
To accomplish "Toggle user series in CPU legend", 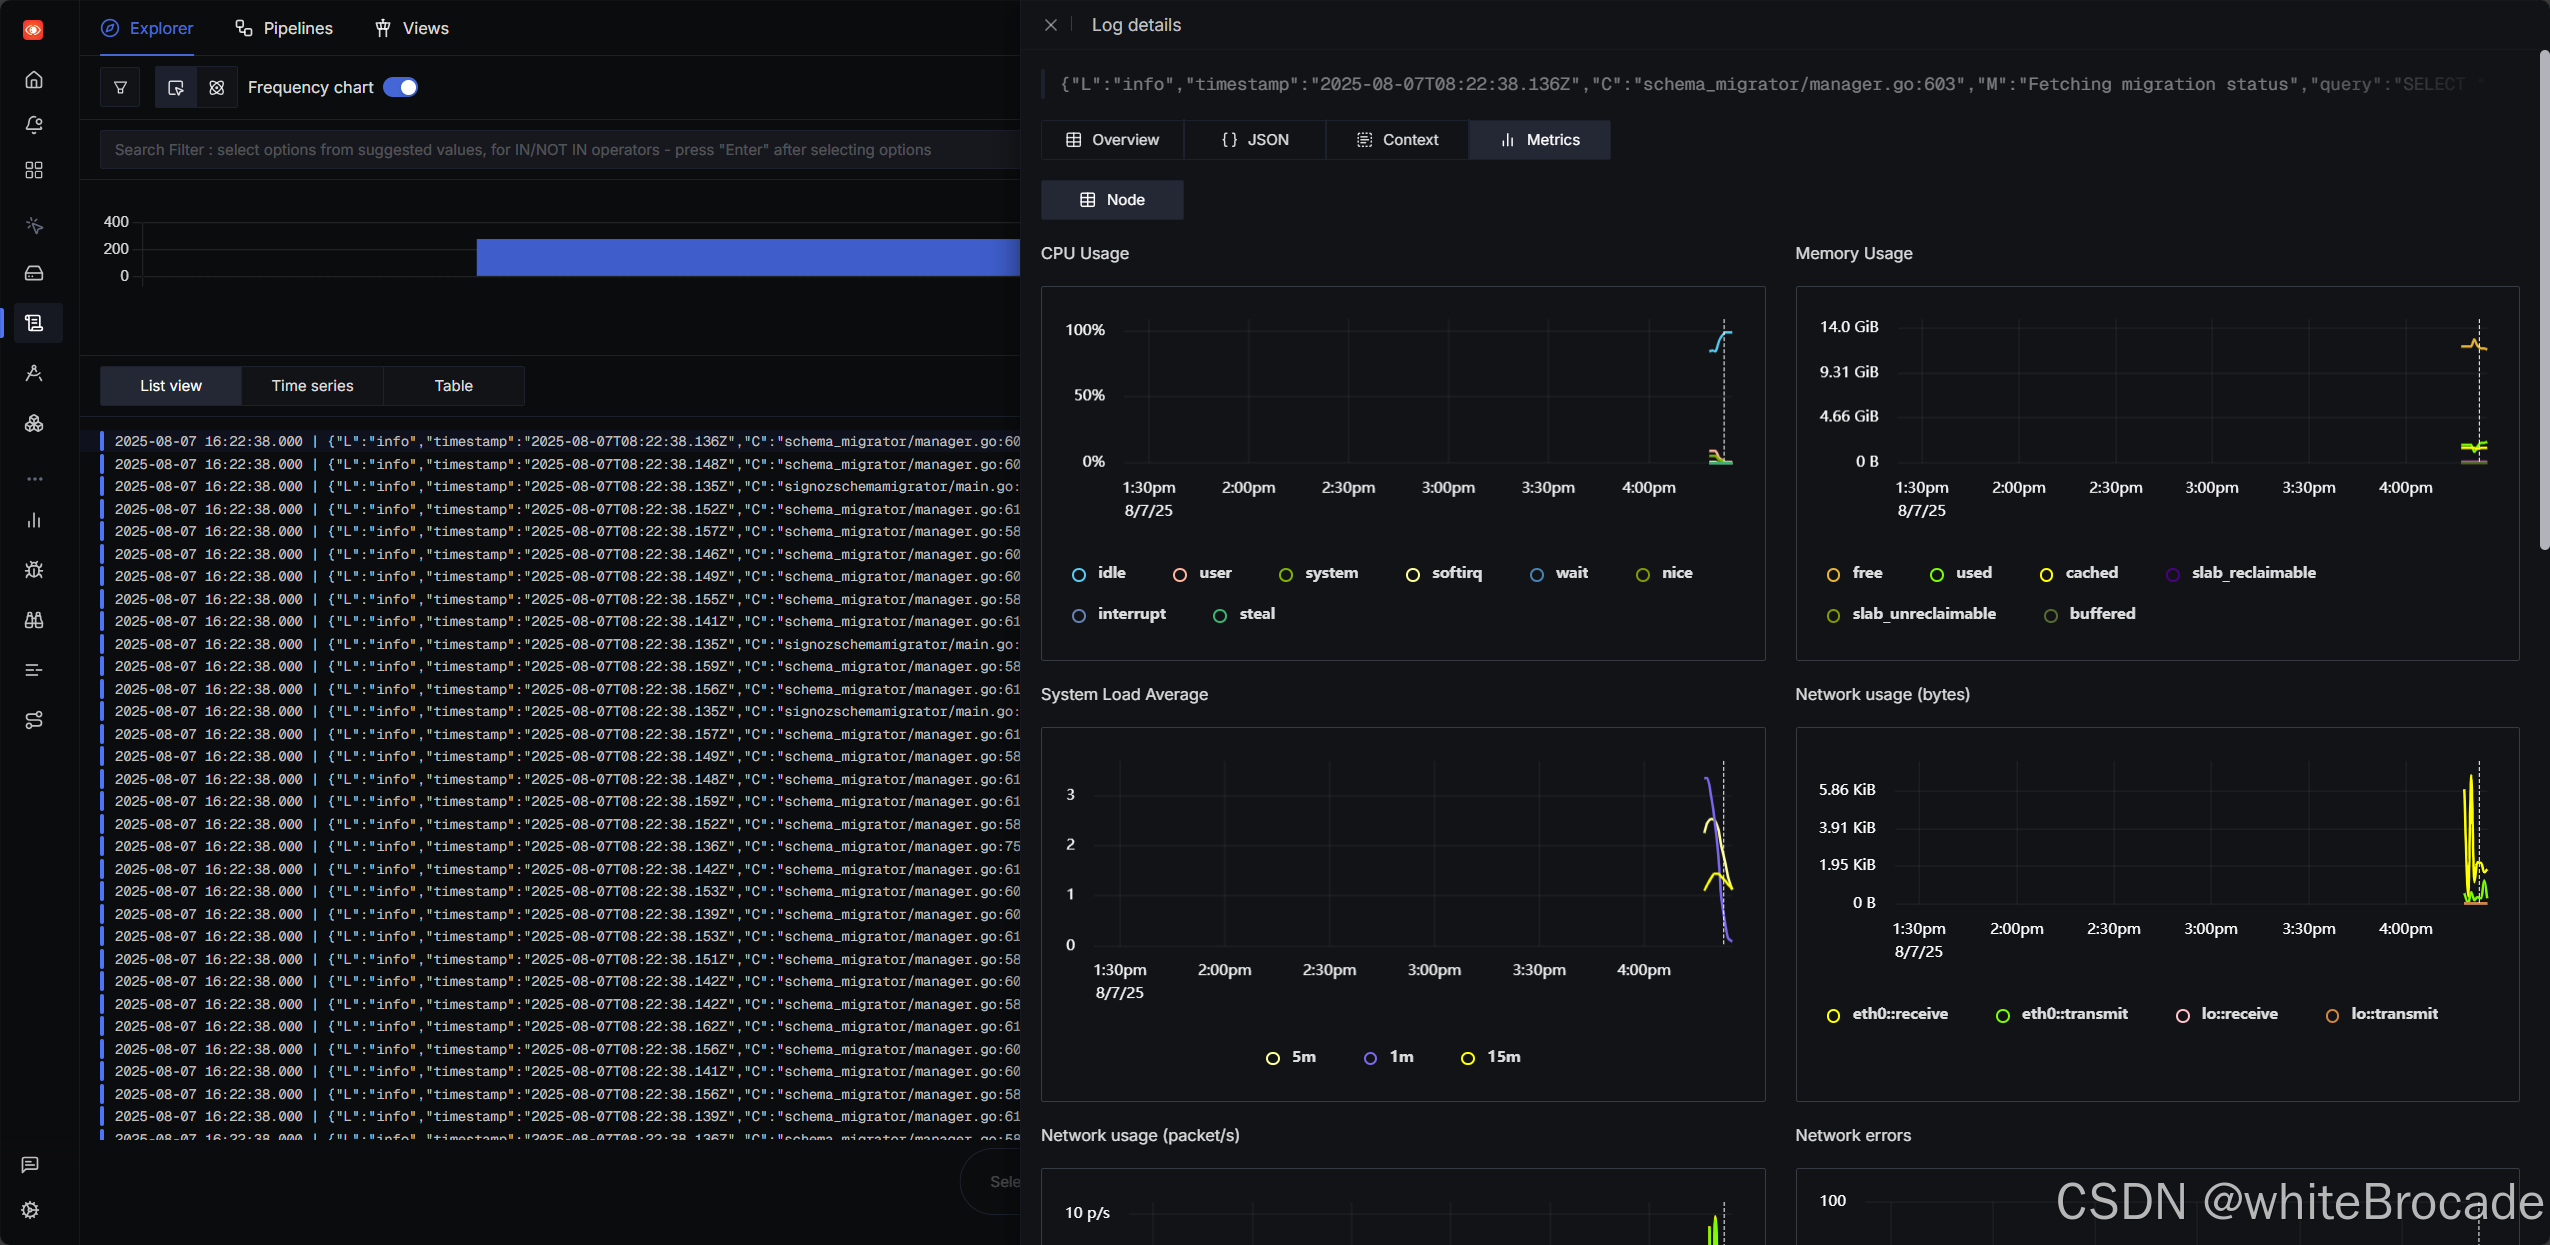I will (1202, 573).
